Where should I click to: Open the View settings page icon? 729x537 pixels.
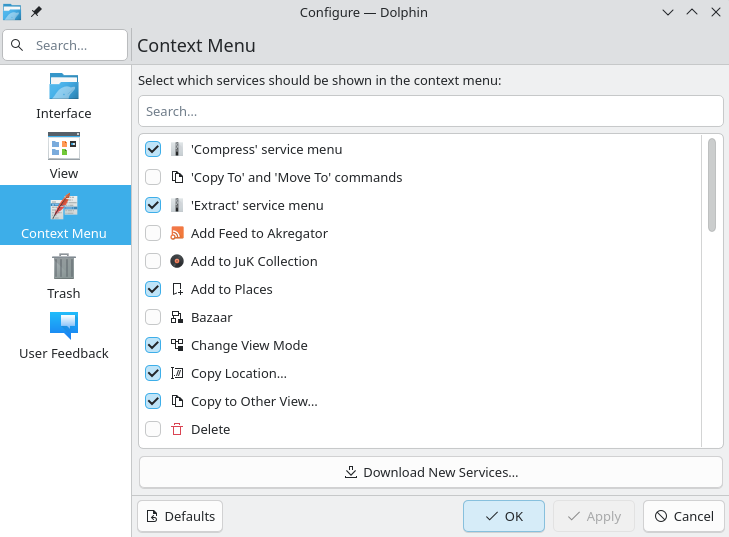click(64, 146)
